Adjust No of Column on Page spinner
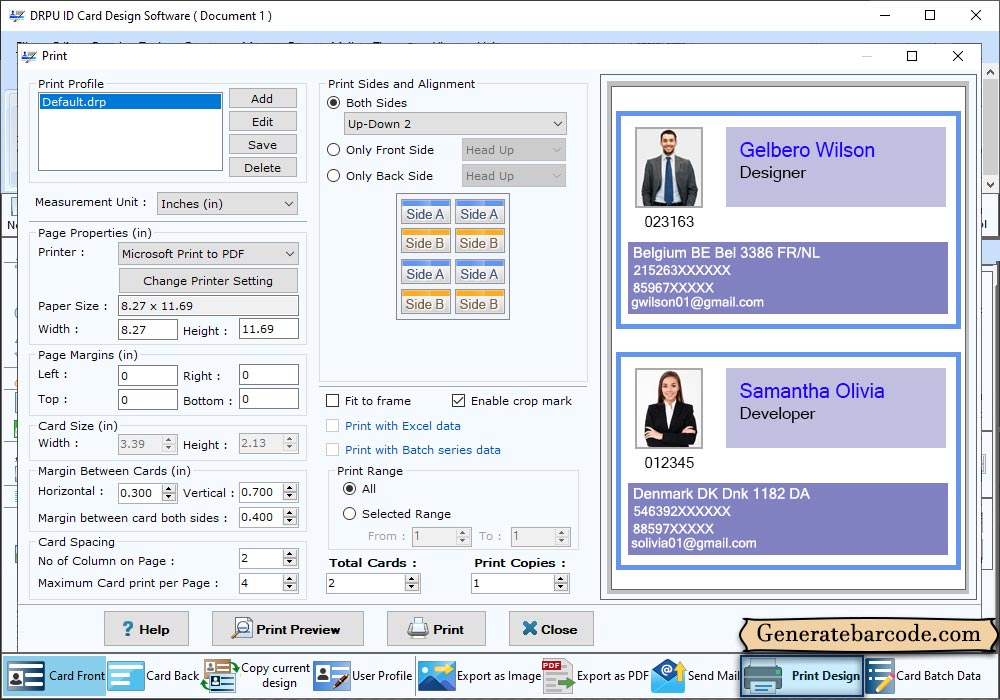Screen dimensions: 1000x700 click(x=290, y=558)
